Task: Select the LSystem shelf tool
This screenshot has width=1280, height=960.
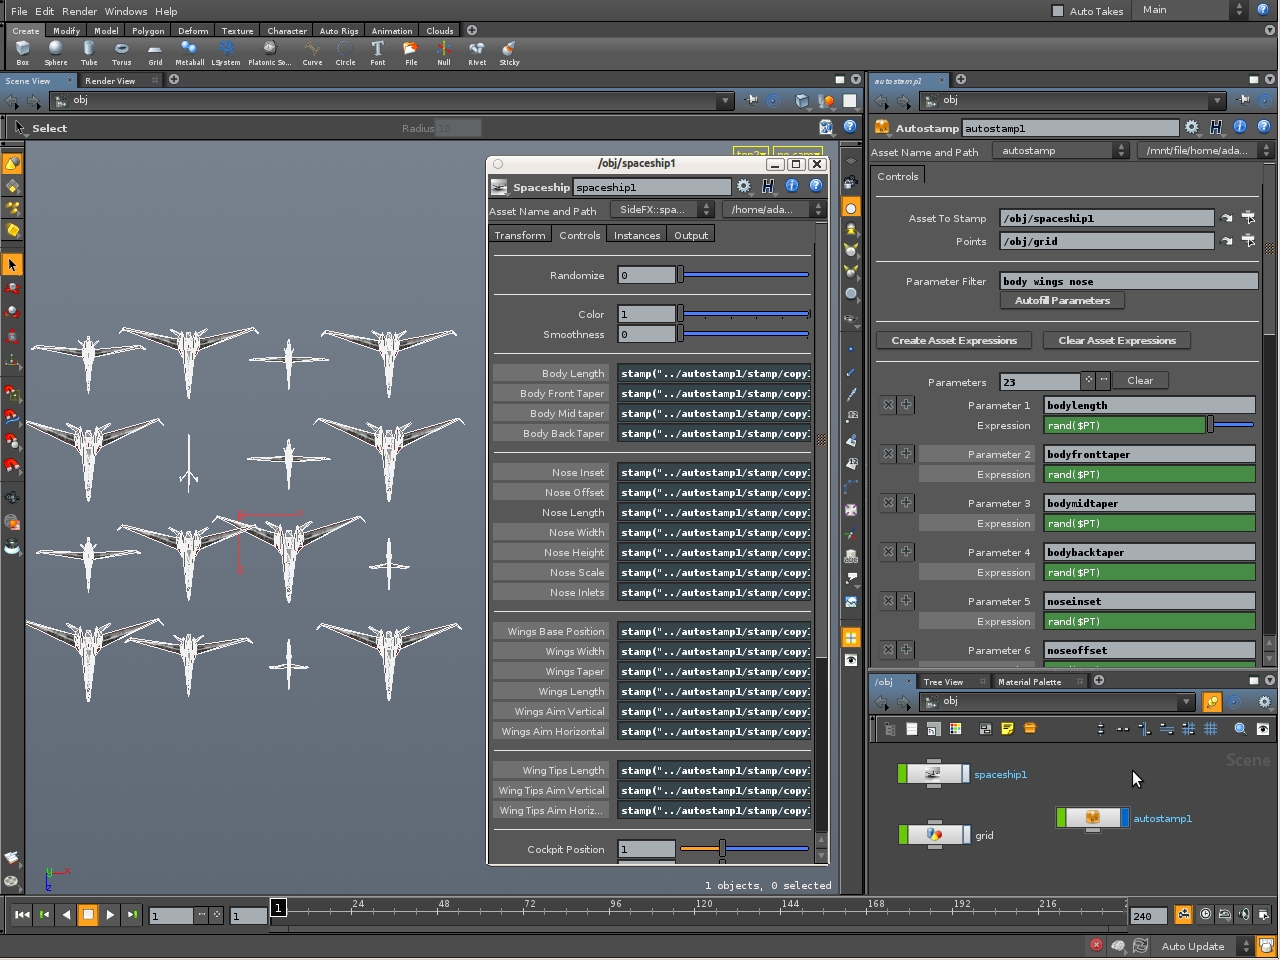Action: 226,53
